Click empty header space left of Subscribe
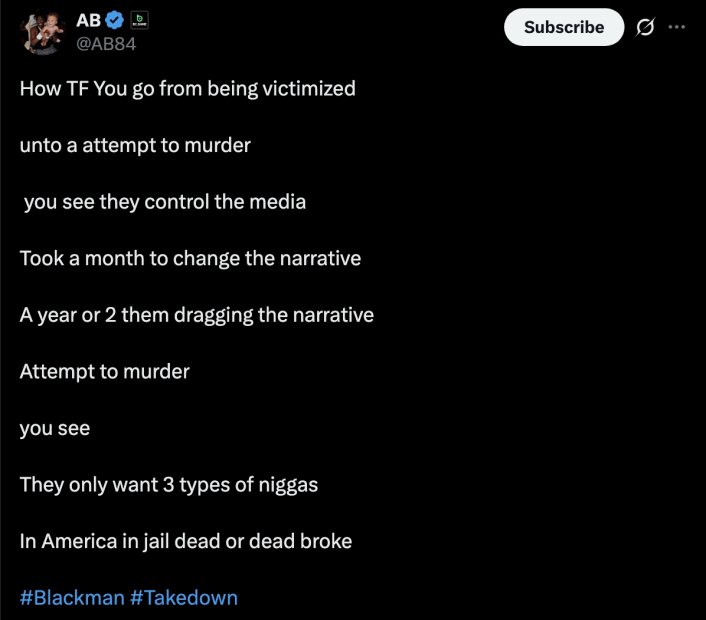The height and width of the screenshot is (620, 706). point(324,27)
